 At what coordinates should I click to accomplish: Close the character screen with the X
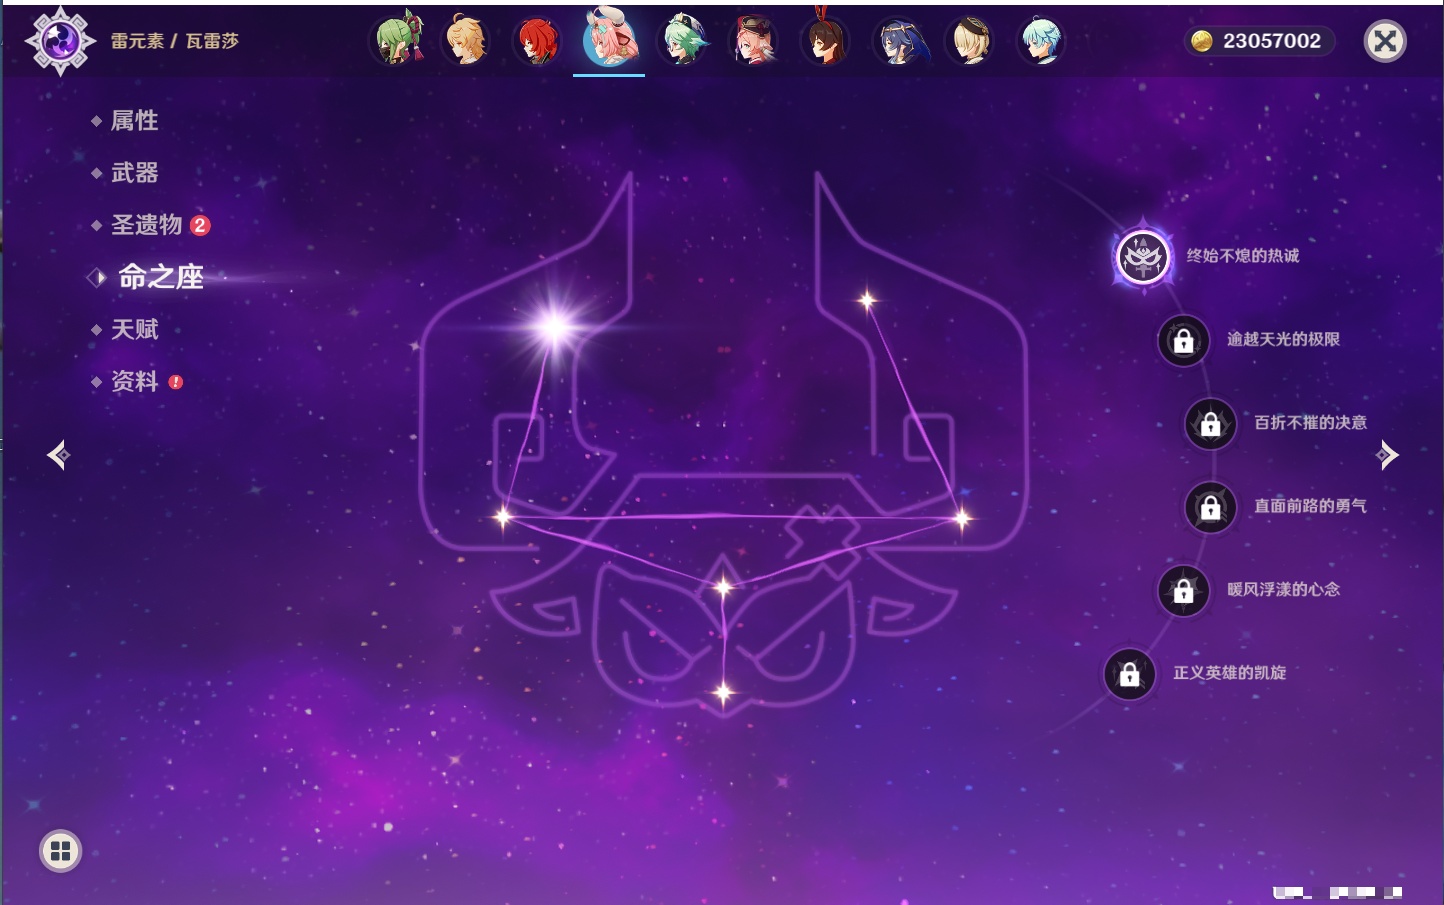pos(1385,41)
